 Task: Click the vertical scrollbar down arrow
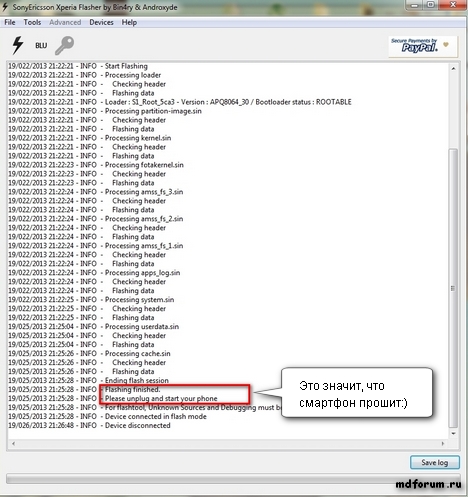pyautogui.click(x=453, y=434)
